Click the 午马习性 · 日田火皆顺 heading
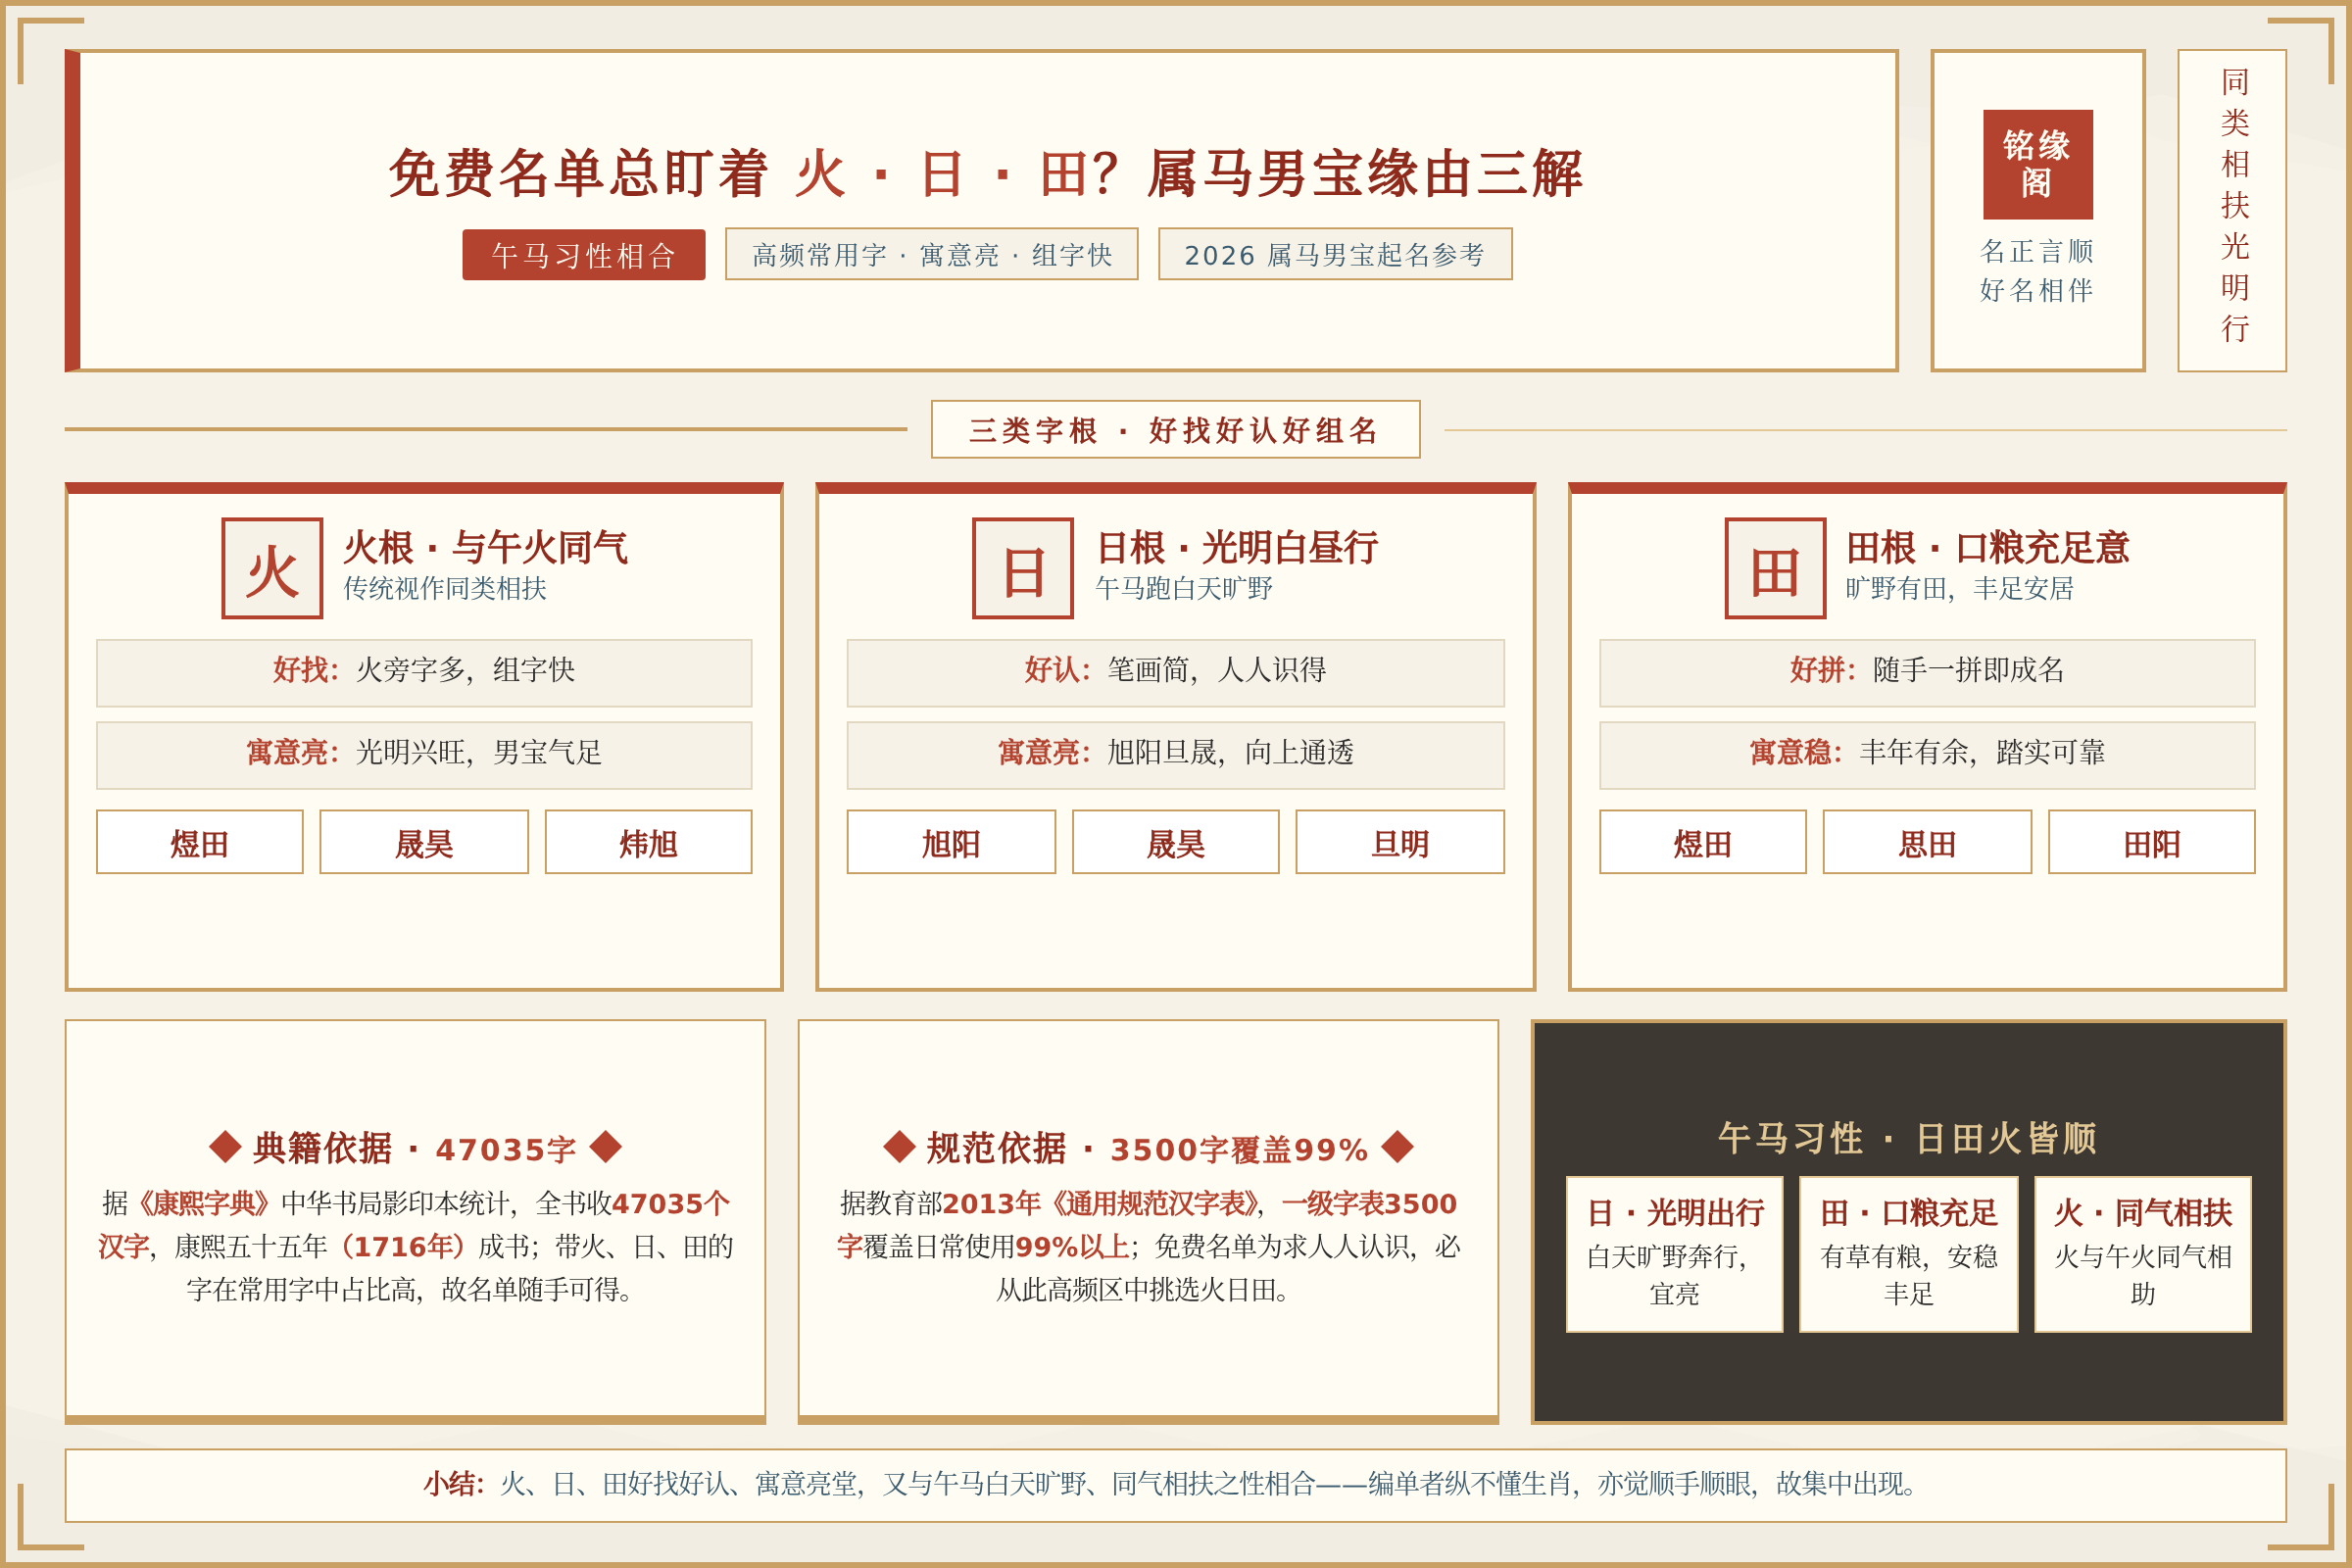This screenshot has height=1568, width=2352. [x=1908, y=1138]
